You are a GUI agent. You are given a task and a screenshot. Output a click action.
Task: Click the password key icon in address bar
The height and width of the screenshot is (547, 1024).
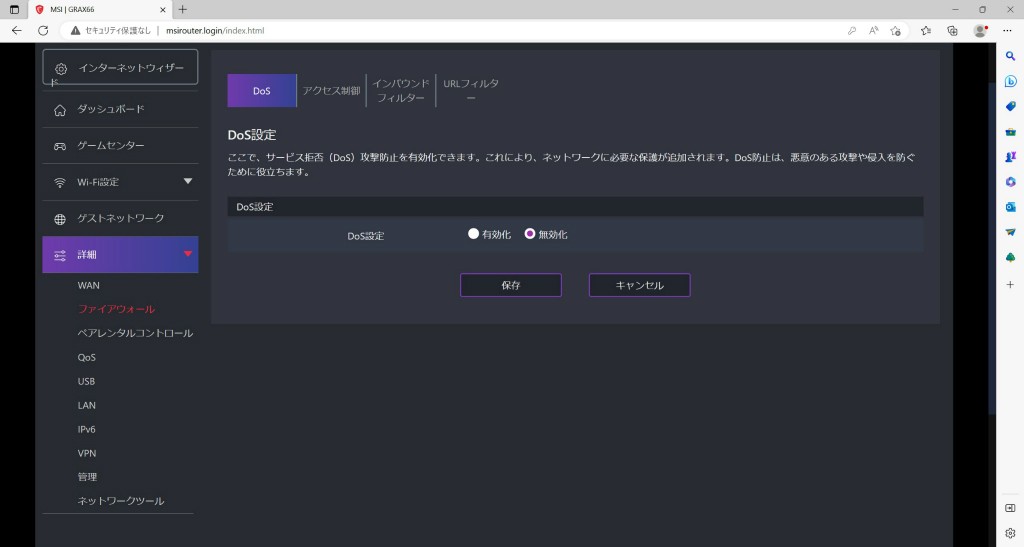click(x=852, y=31)
